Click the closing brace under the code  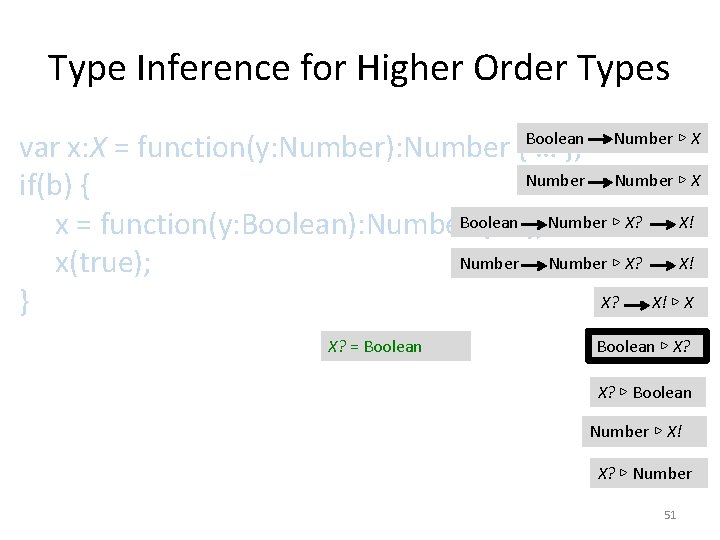click(x=26, y=301)
